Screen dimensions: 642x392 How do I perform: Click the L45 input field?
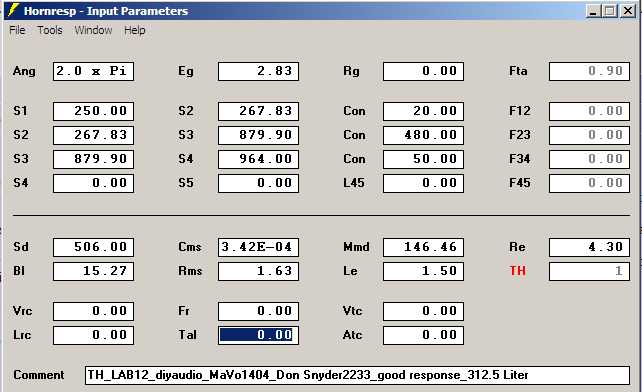coord(423,183)
